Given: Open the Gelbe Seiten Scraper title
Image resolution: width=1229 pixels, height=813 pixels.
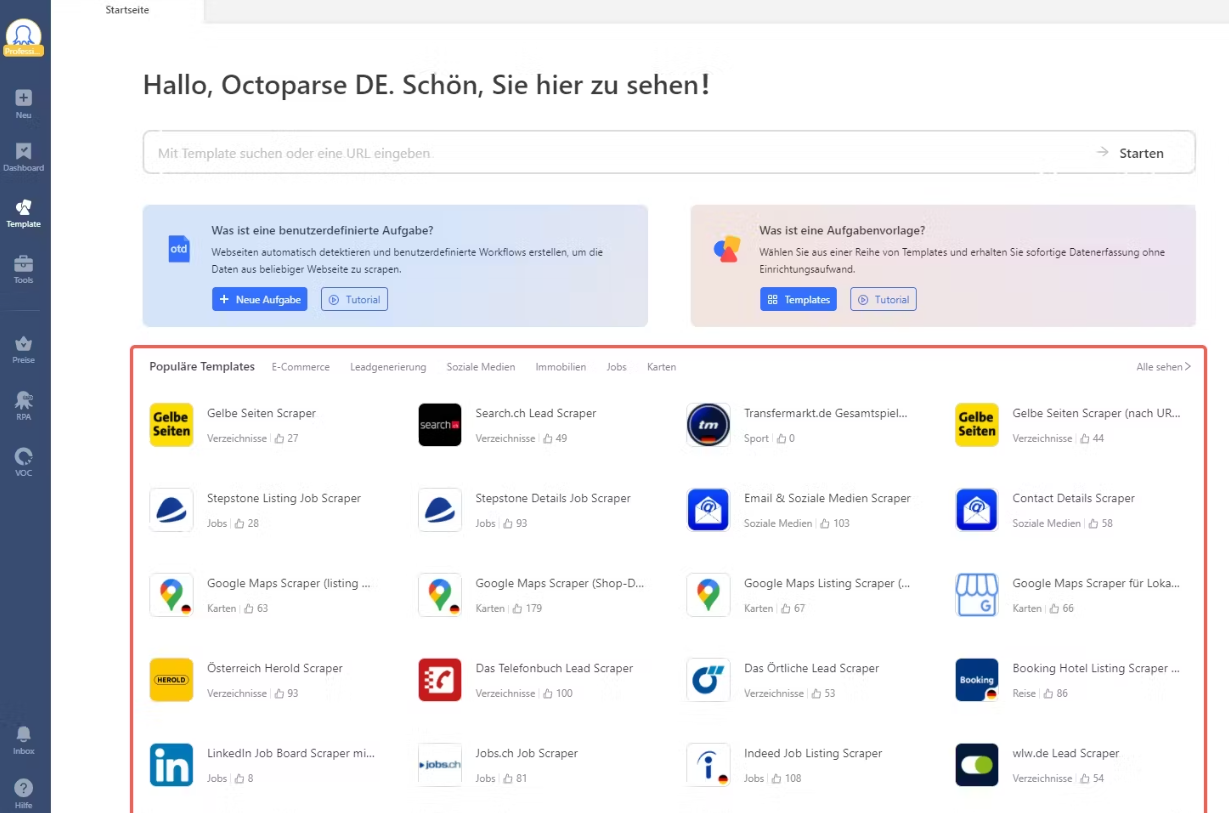Looking at the screenshot, I should (262, 413).
